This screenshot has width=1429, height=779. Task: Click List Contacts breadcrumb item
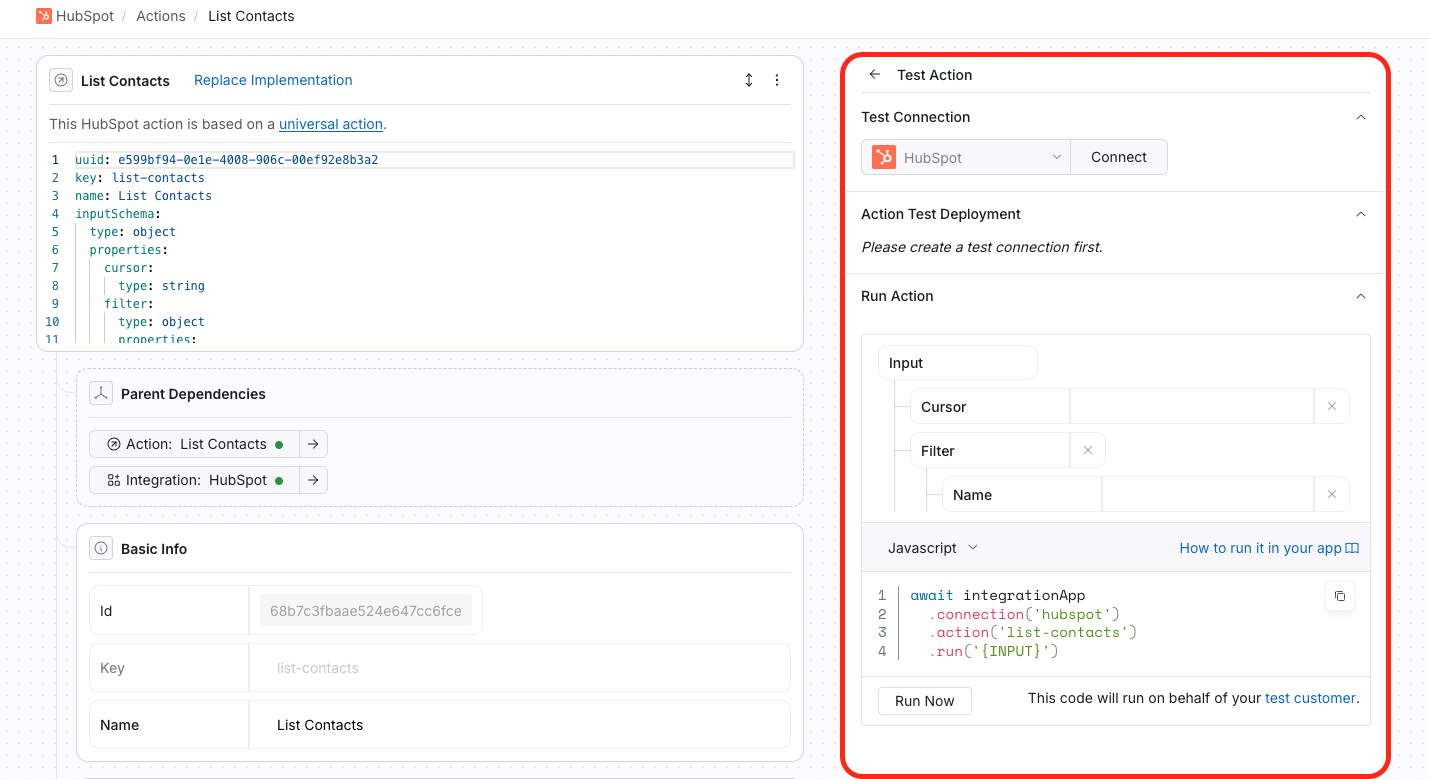pos(251,16)
